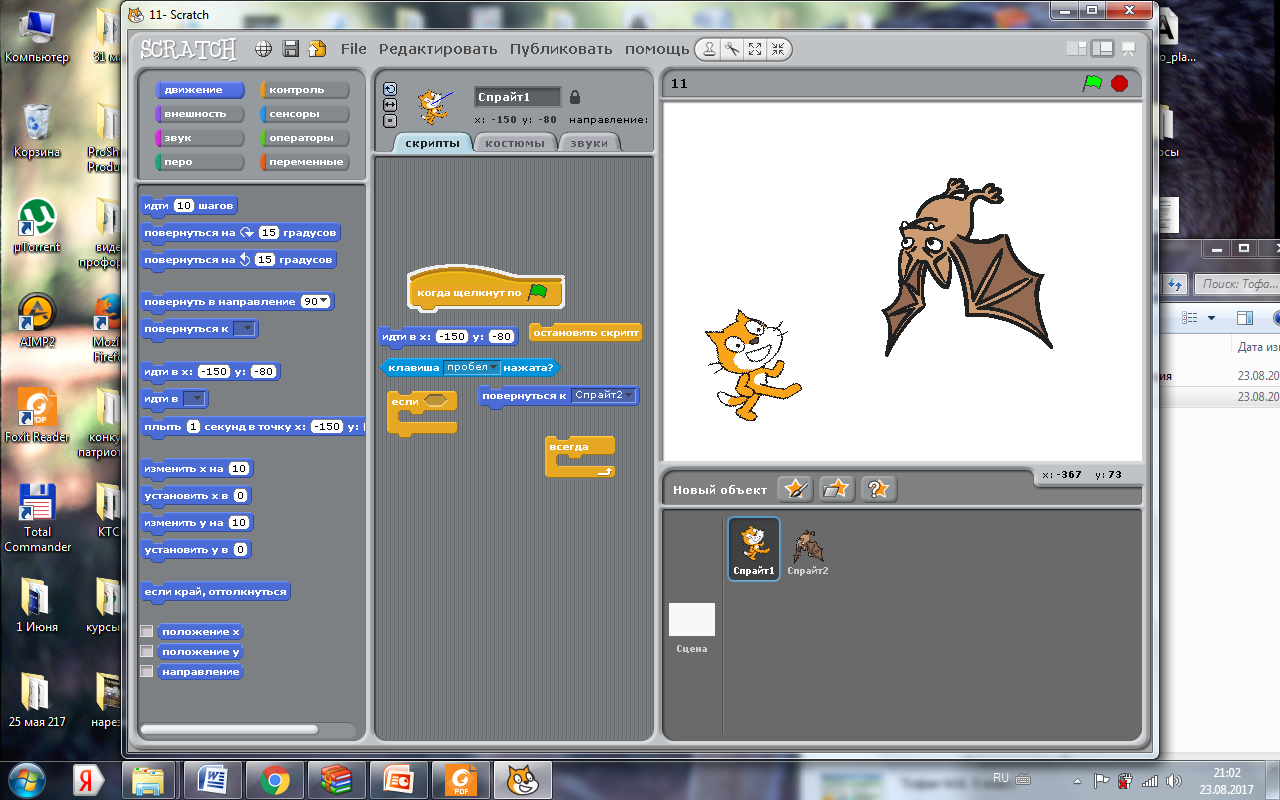Toggle the «направление» checkbox

coord(147,672)
